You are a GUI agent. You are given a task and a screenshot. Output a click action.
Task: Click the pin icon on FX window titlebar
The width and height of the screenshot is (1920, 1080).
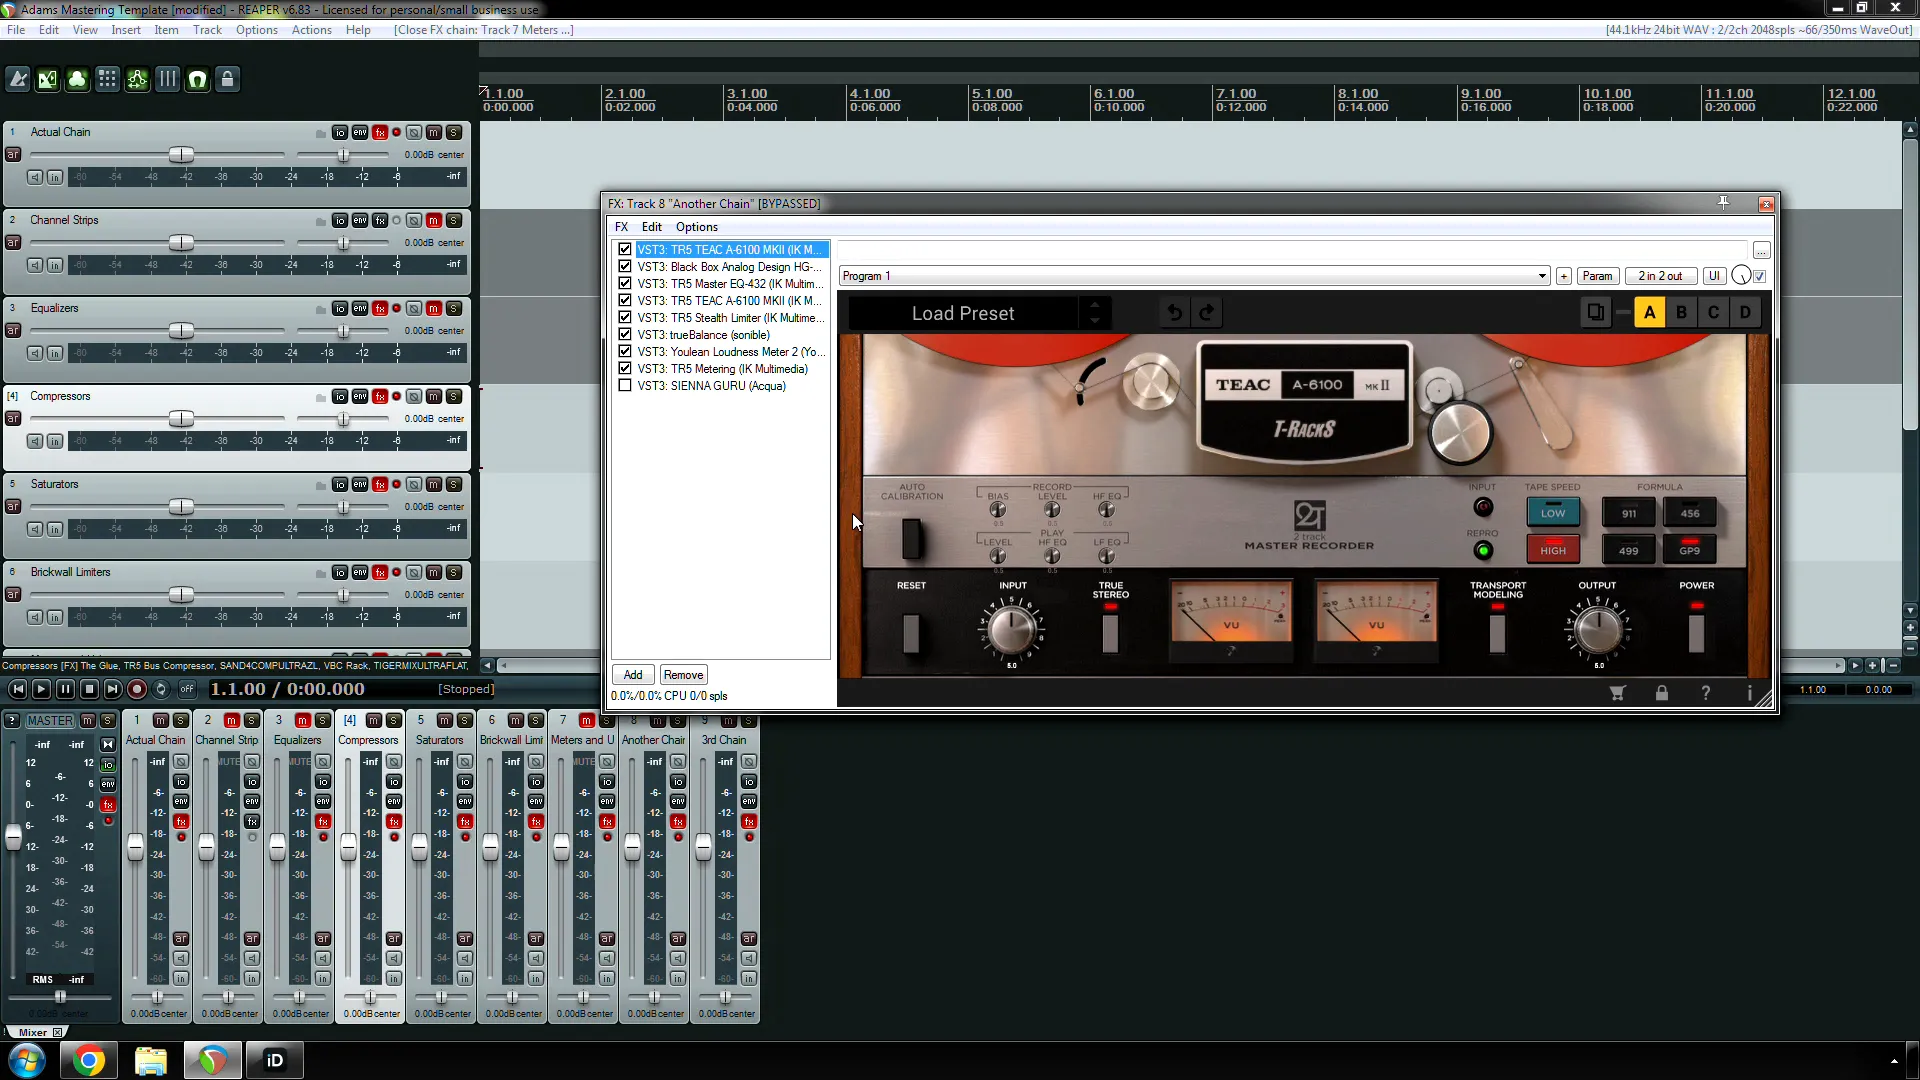click(1724, 203)
